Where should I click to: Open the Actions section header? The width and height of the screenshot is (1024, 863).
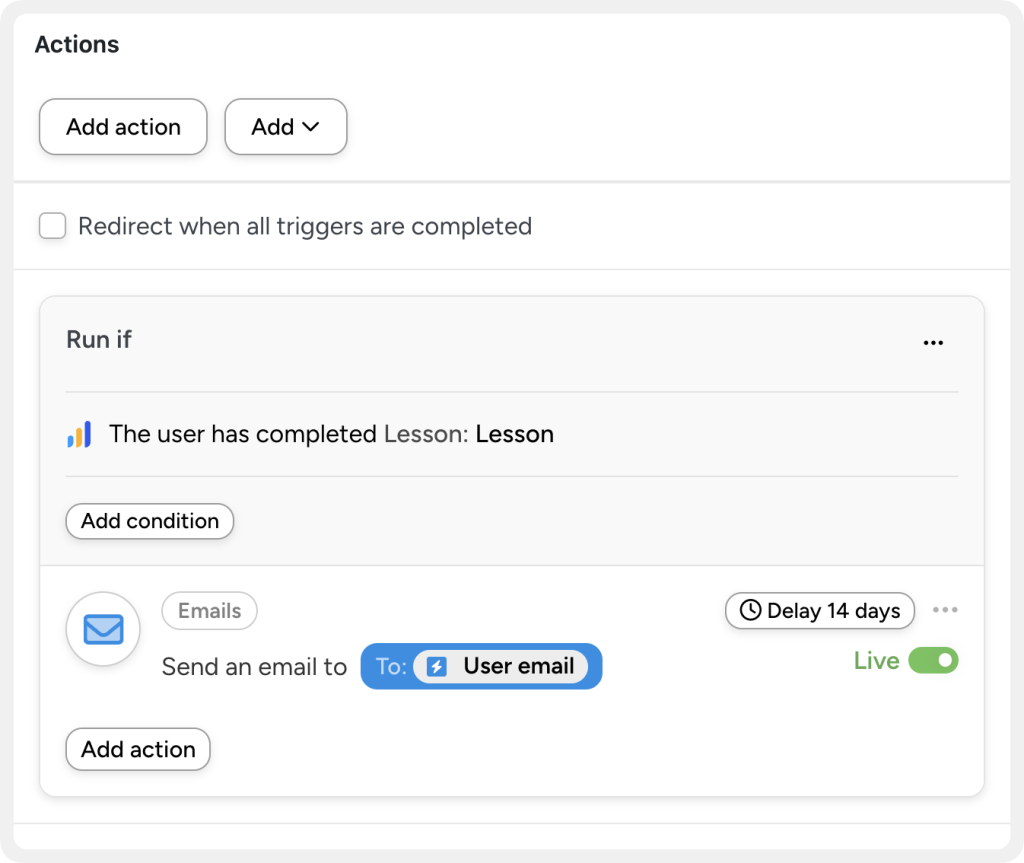[77, 44]
